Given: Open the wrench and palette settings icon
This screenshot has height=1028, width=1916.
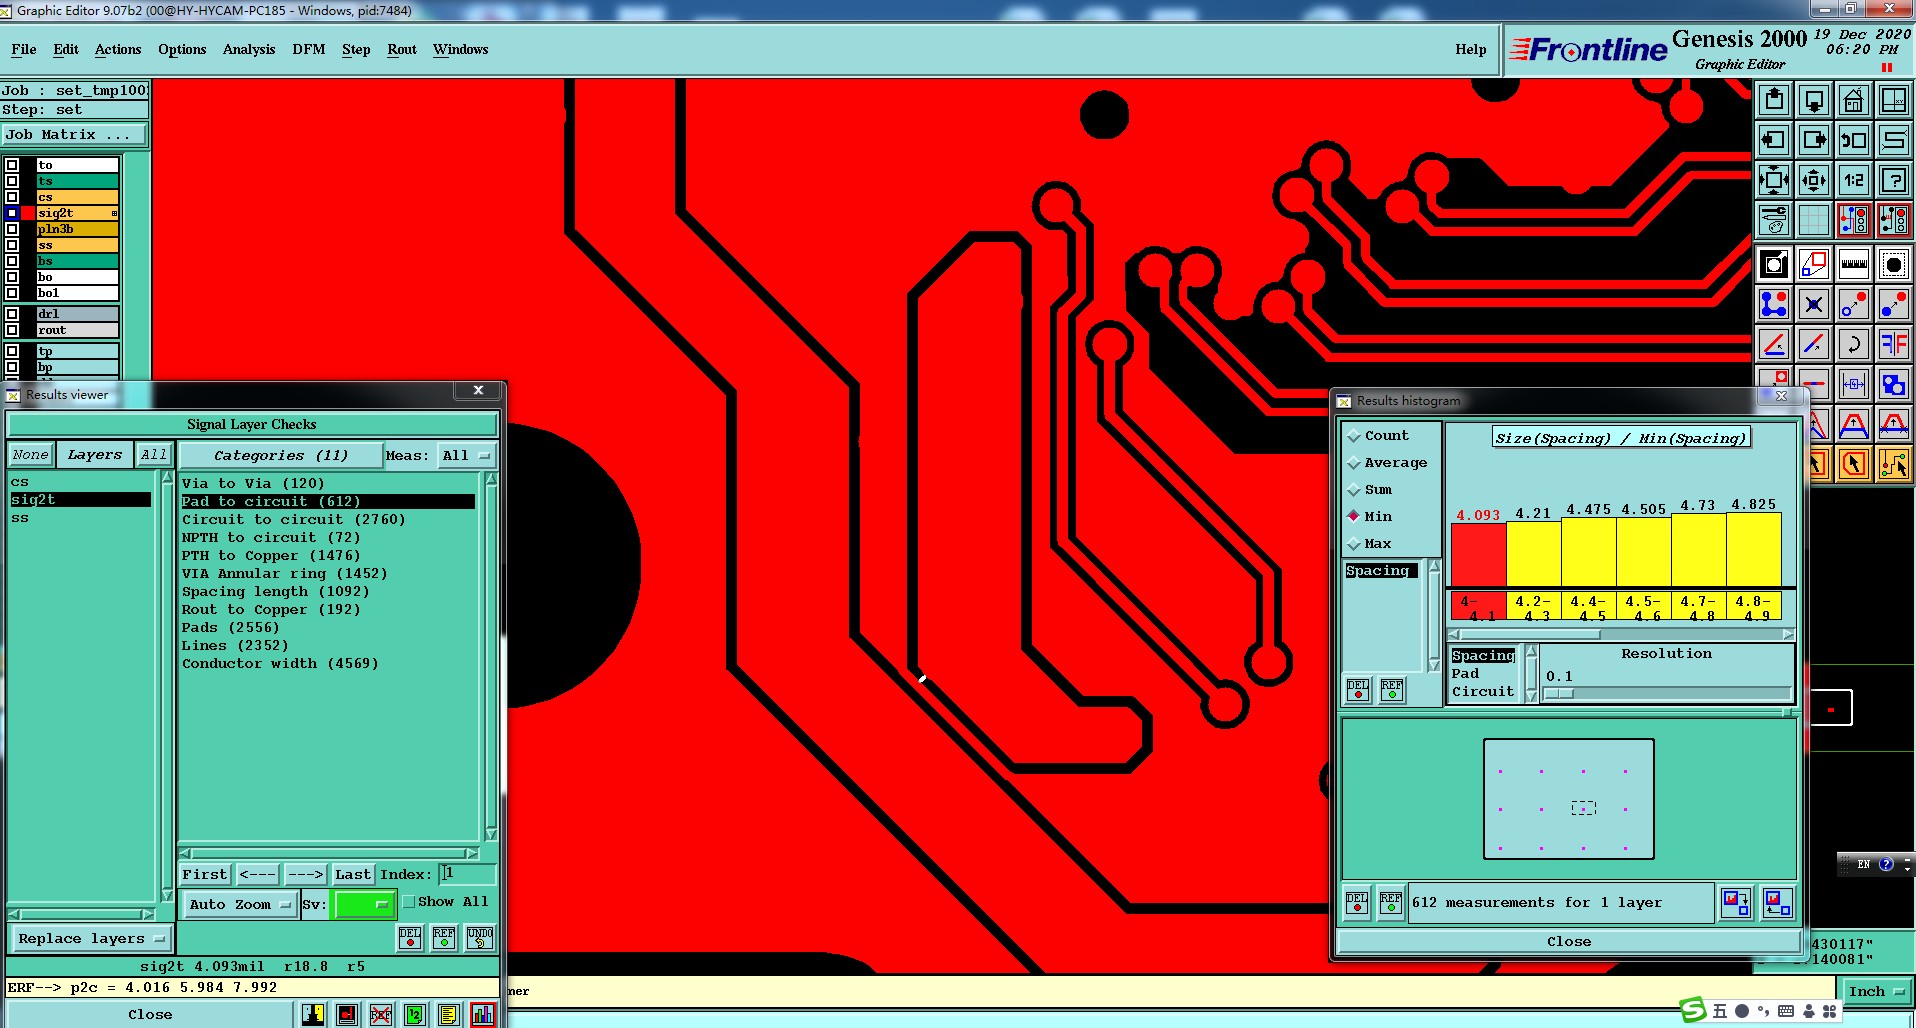Looking at the screenshot, I should 1774,220.
